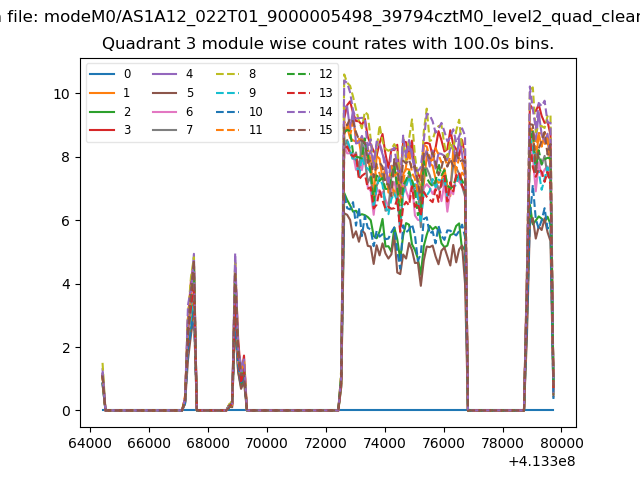640x480 pixels.
Task: Select legend entry 10 in the legend
Action: [241, 112]
